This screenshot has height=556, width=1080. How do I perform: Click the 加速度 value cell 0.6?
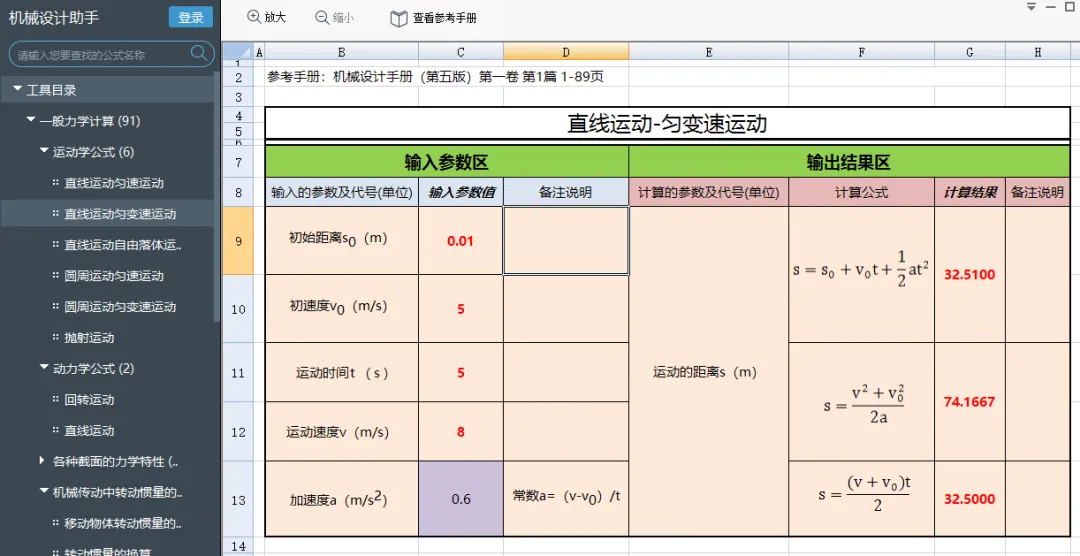[x=461, y=499]
